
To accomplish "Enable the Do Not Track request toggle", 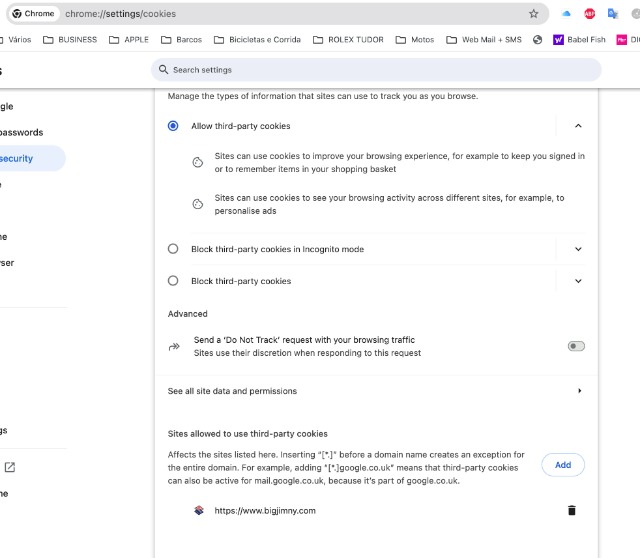I will [x=576, y=346].
